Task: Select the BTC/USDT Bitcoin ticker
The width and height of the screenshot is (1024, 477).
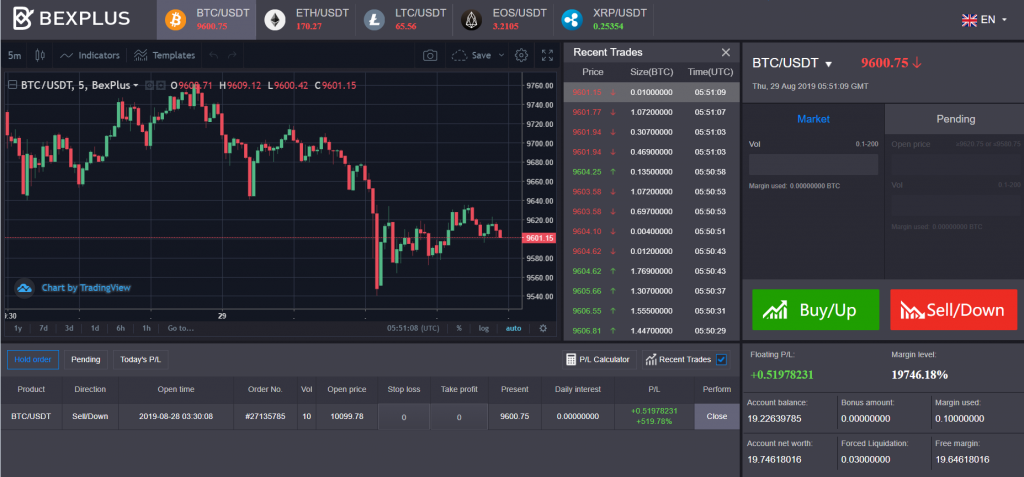Action: pos(206,20)
